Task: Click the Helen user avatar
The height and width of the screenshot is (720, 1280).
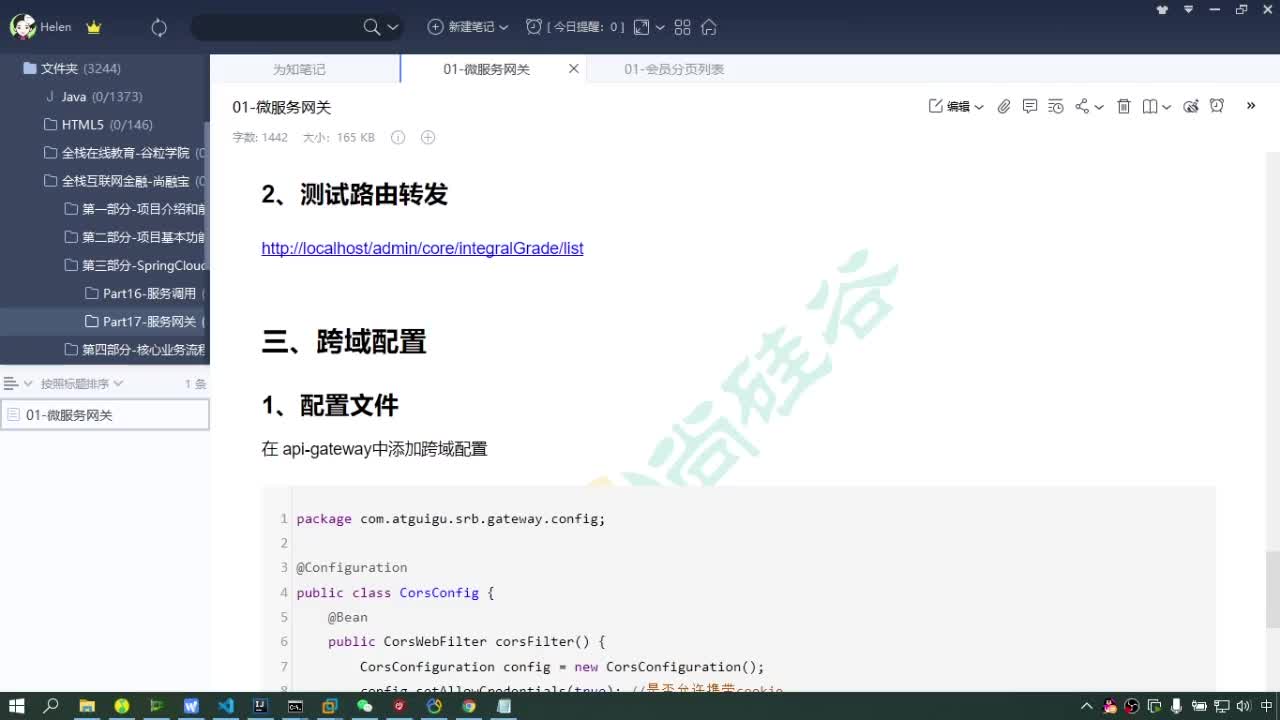Action: [22, 27]
